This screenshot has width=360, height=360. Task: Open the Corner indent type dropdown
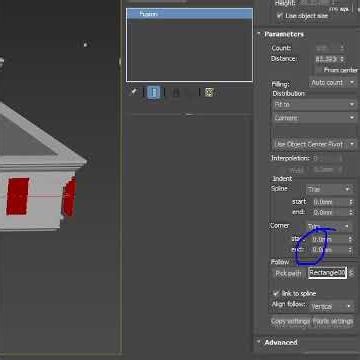(328, 226)
